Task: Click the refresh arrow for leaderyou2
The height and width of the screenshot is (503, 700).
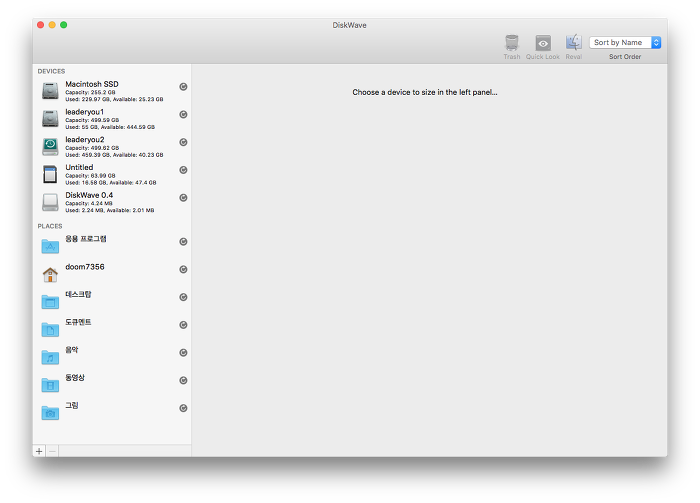Action: (x=183, y=142)
